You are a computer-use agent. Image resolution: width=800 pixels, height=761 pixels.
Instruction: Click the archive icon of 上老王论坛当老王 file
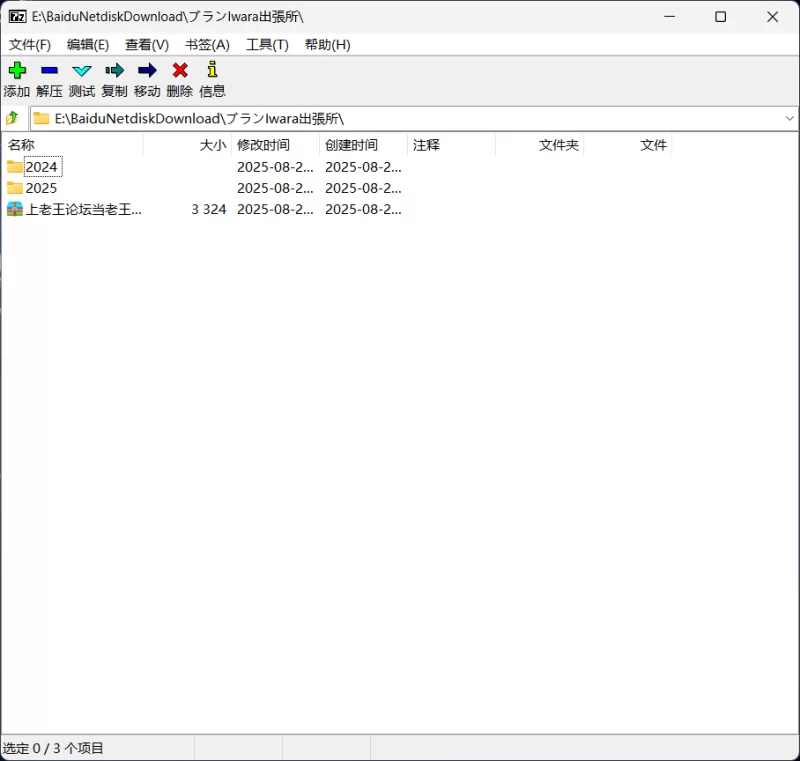(15, 209)
